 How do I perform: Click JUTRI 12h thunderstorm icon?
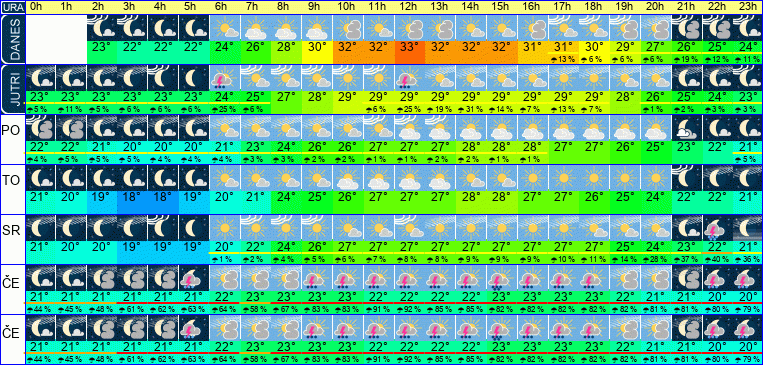409,77
